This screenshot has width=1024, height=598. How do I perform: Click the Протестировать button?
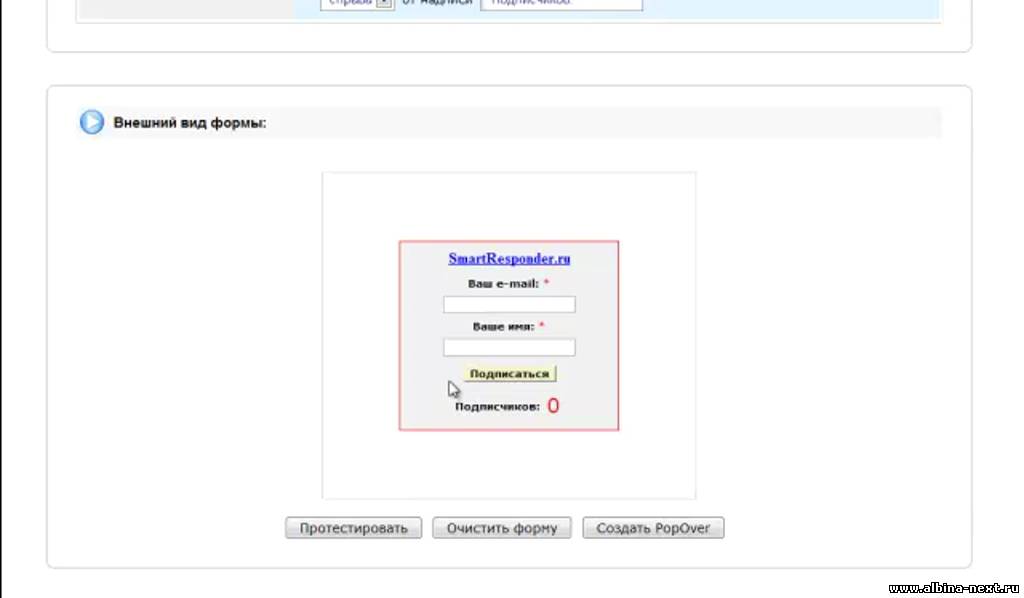(353, 528)
